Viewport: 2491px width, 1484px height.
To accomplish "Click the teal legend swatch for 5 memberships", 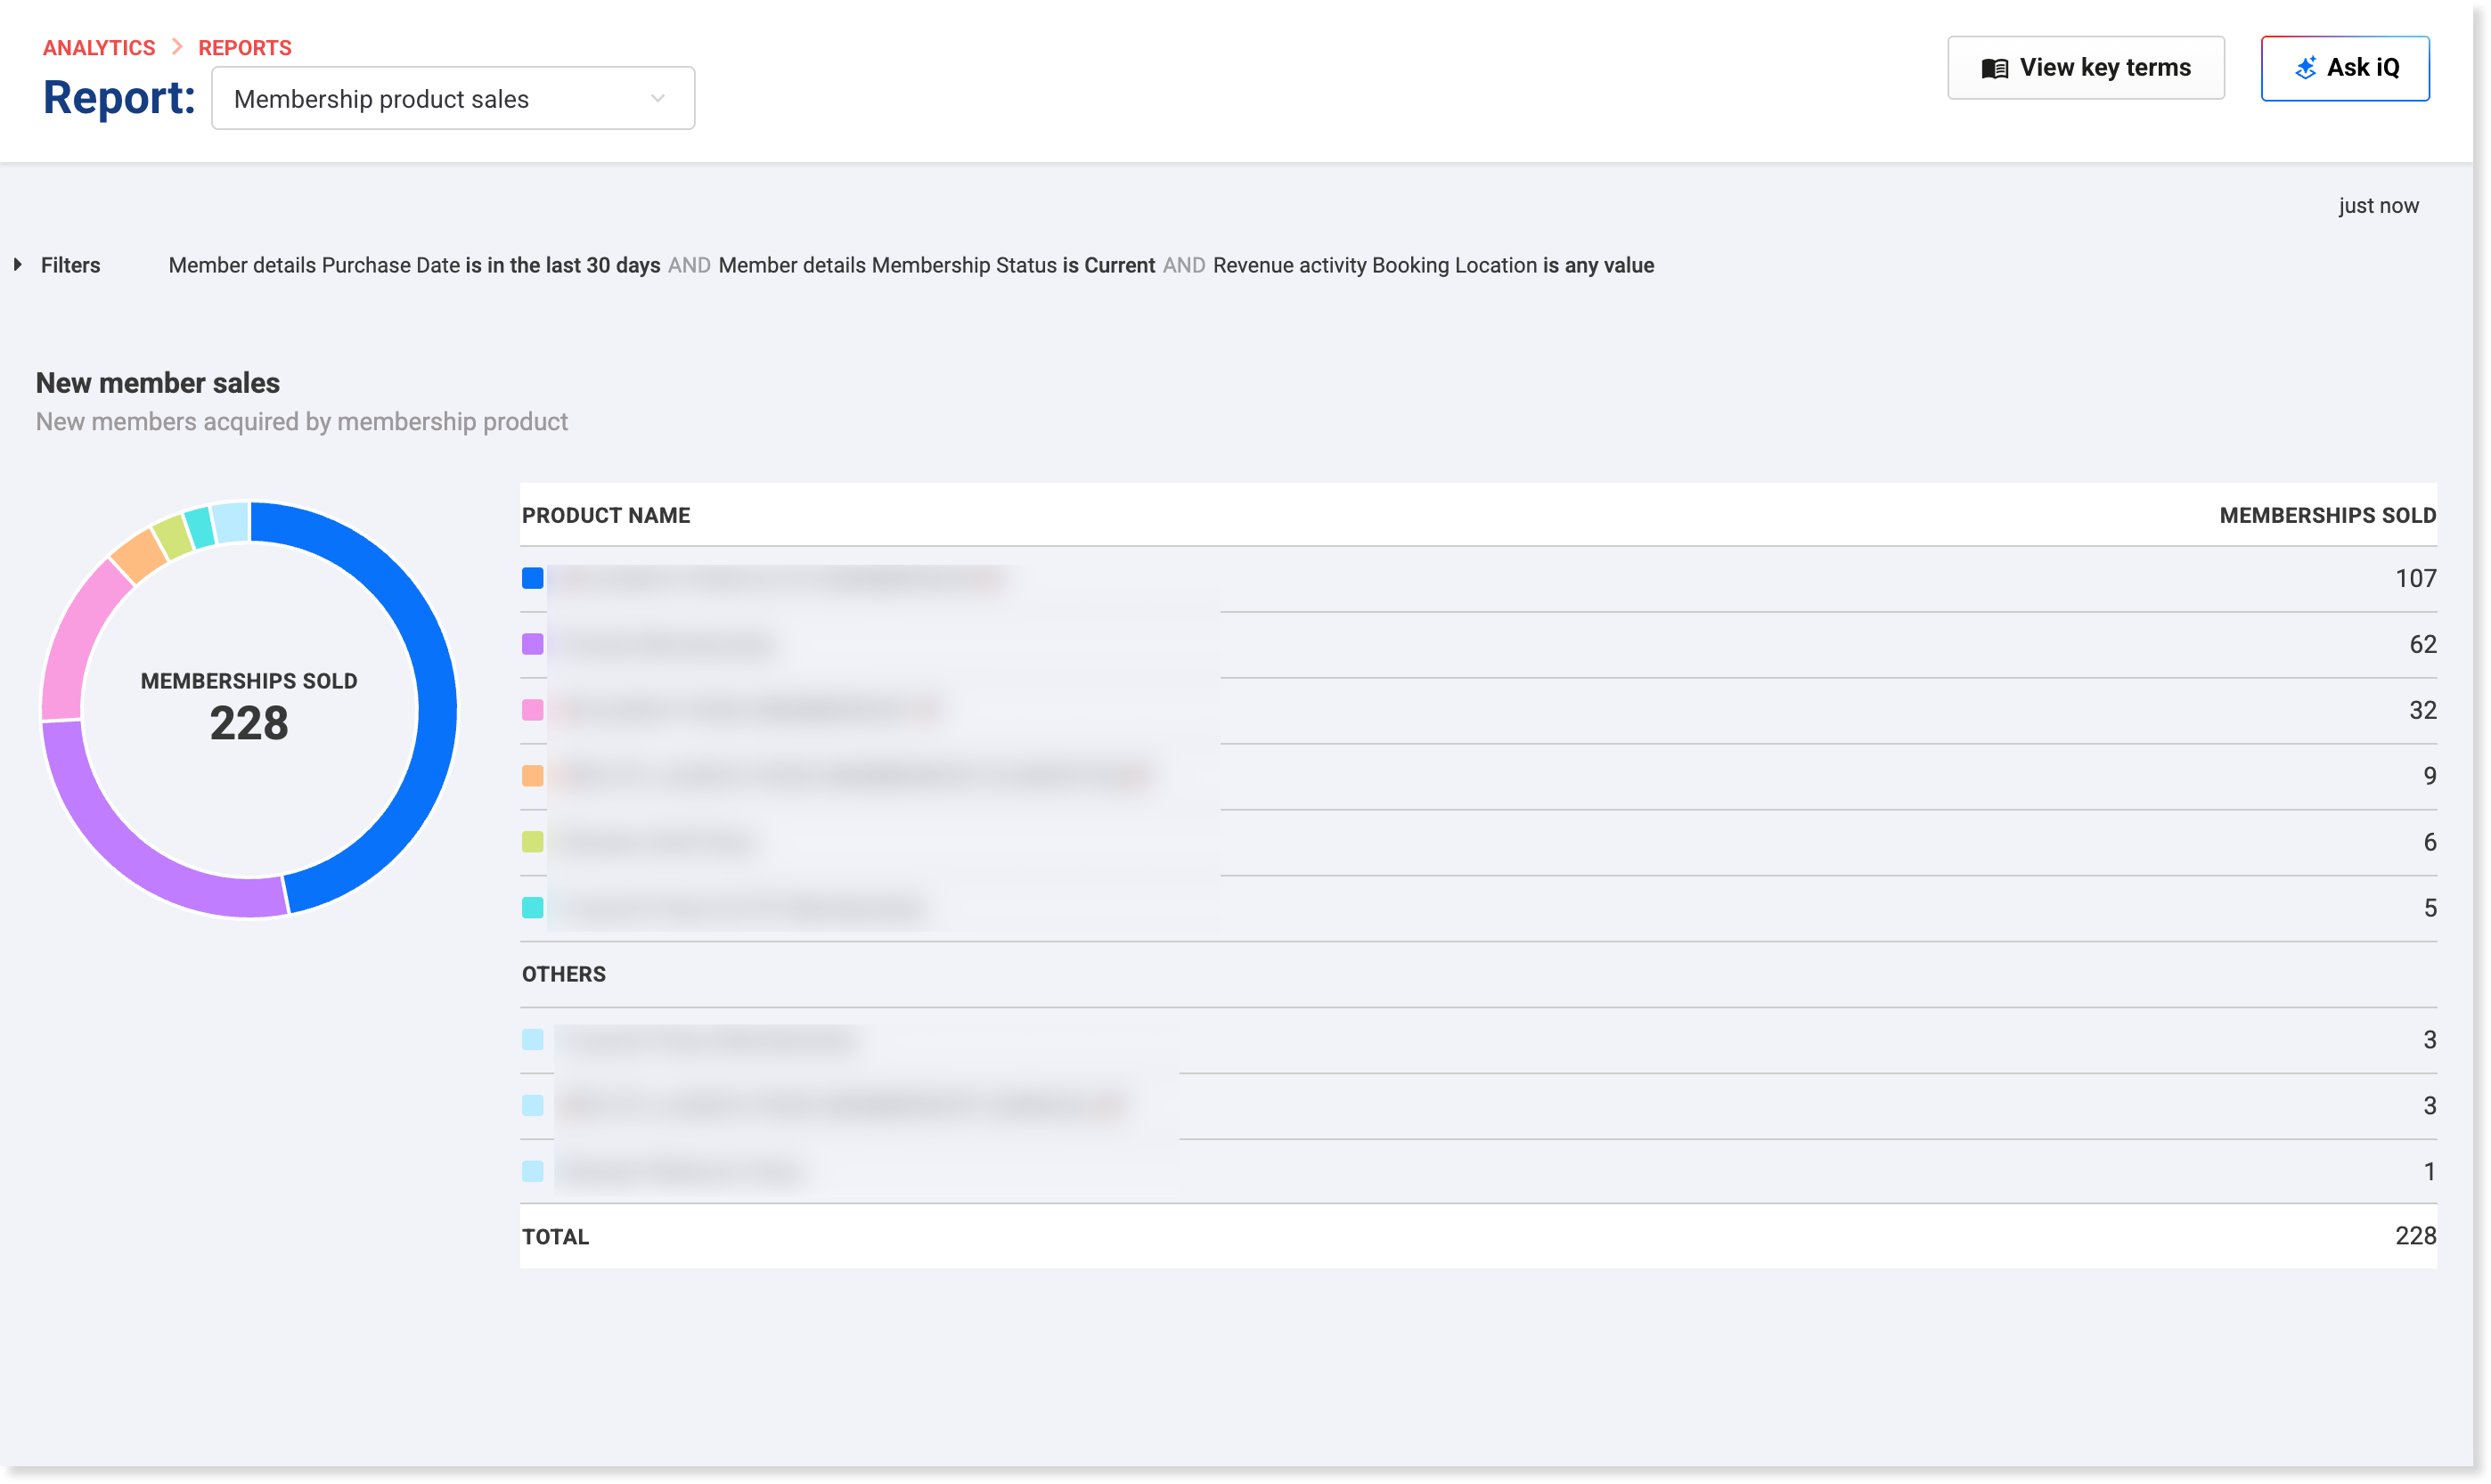I will pos(532,908).
